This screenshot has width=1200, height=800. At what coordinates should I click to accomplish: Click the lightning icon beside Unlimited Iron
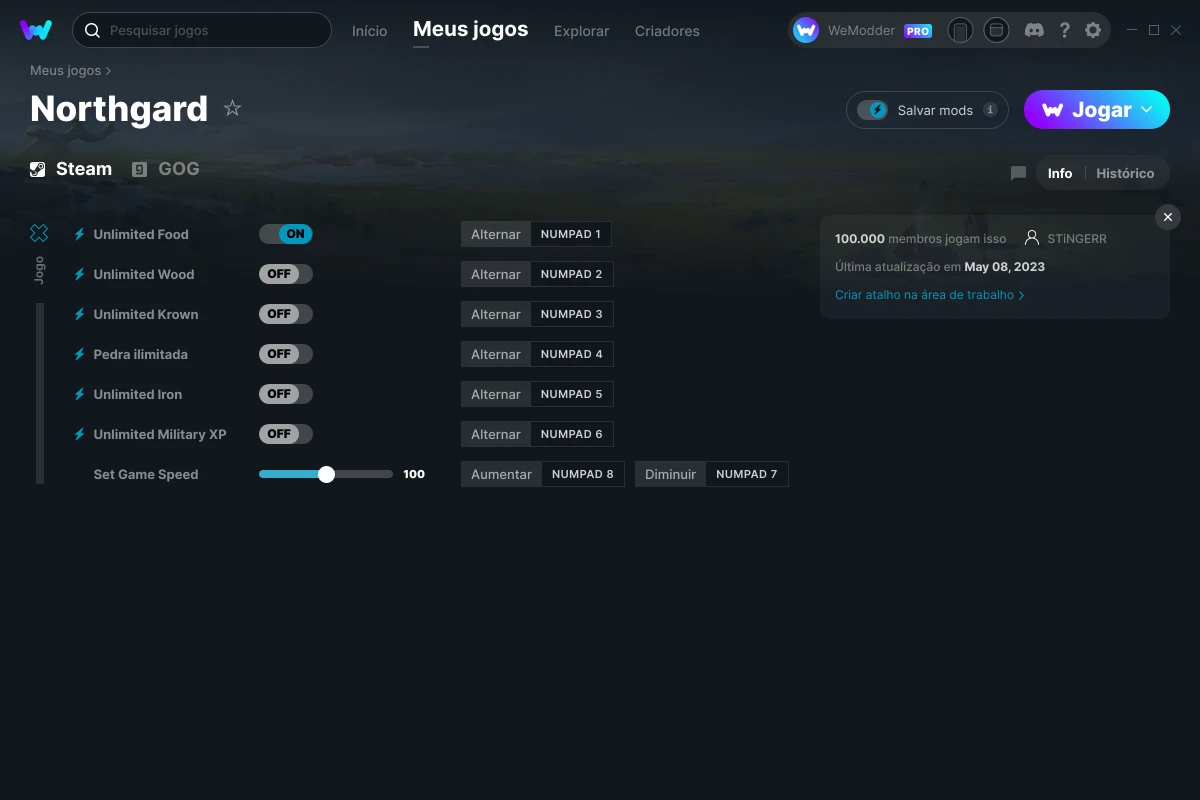80,394
